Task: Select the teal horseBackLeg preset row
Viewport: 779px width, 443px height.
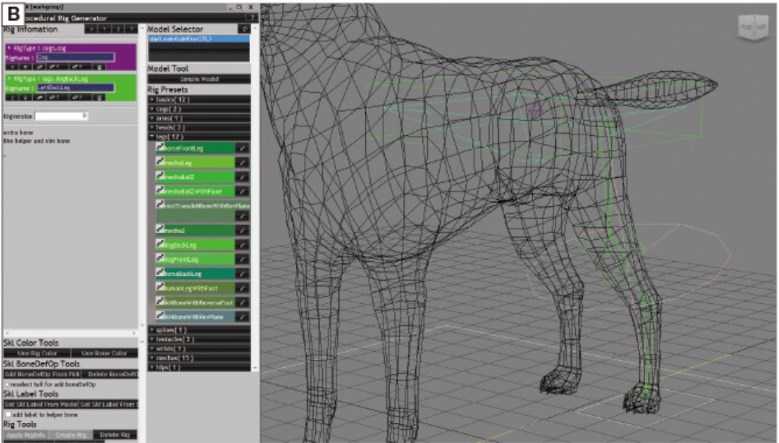Action: 195,274
